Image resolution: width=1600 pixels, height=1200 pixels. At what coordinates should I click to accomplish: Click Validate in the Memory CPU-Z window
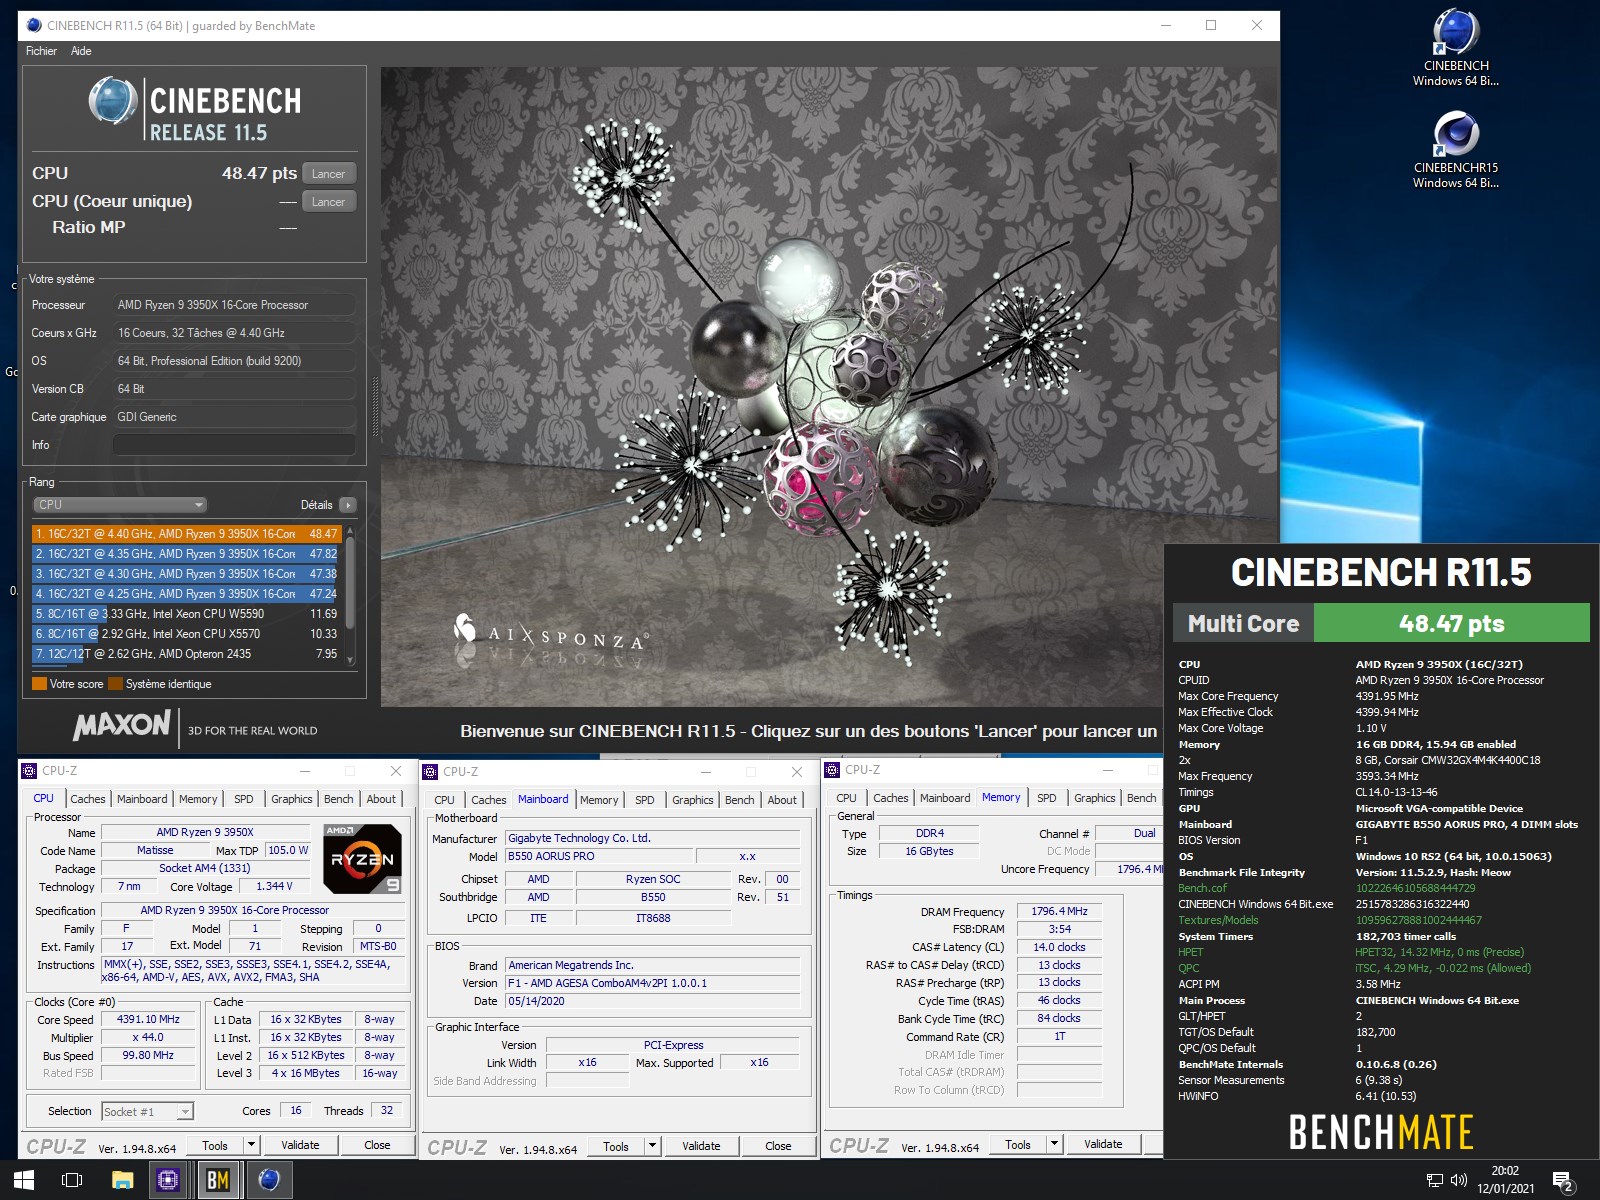(1103, 1145)
